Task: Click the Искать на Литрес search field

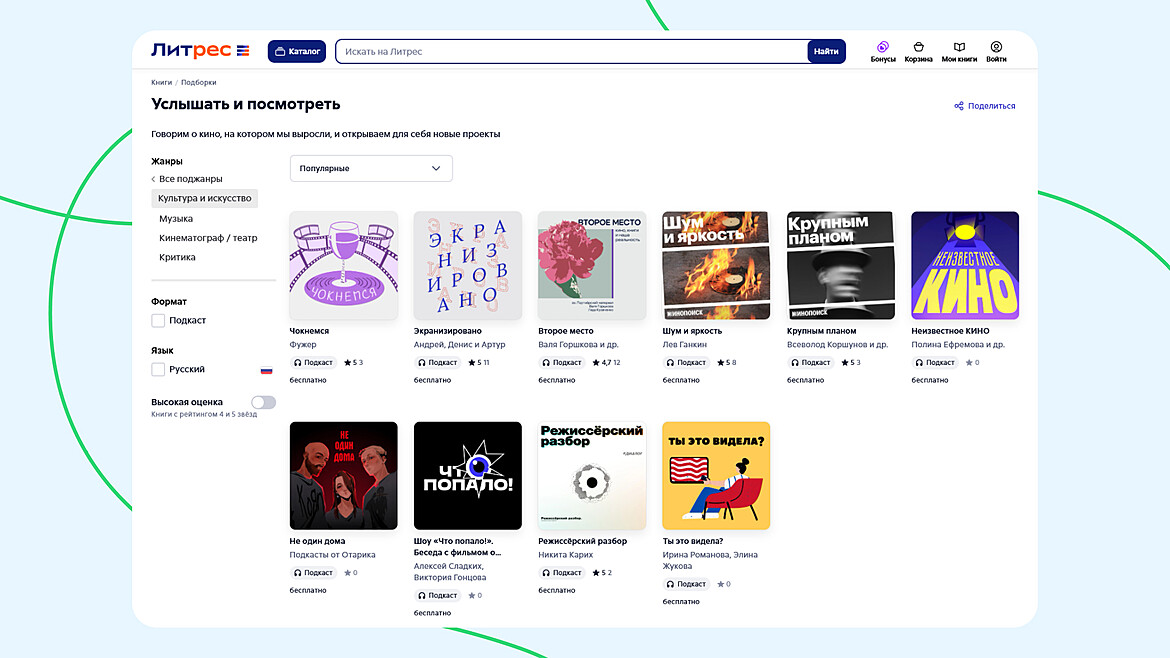Action: point(570,51)
